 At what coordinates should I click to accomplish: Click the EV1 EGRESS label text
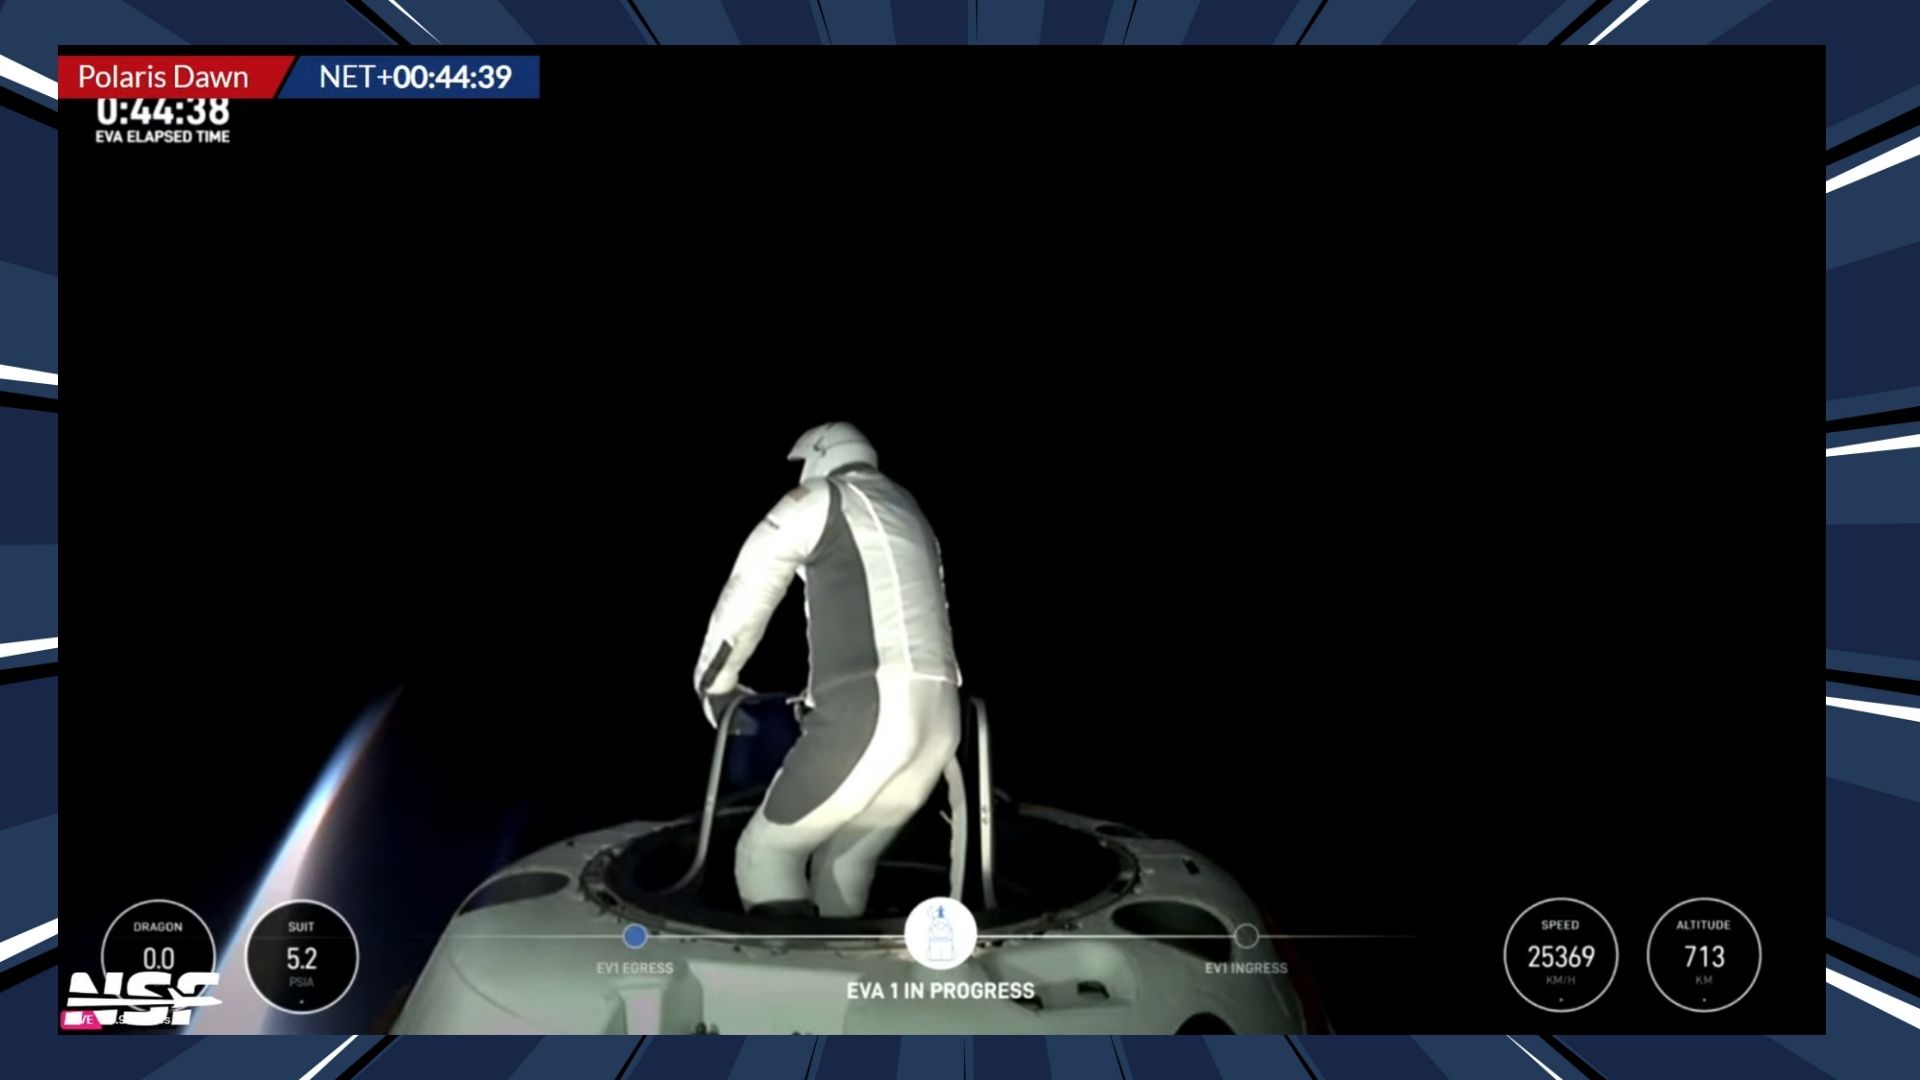(635, 968)
